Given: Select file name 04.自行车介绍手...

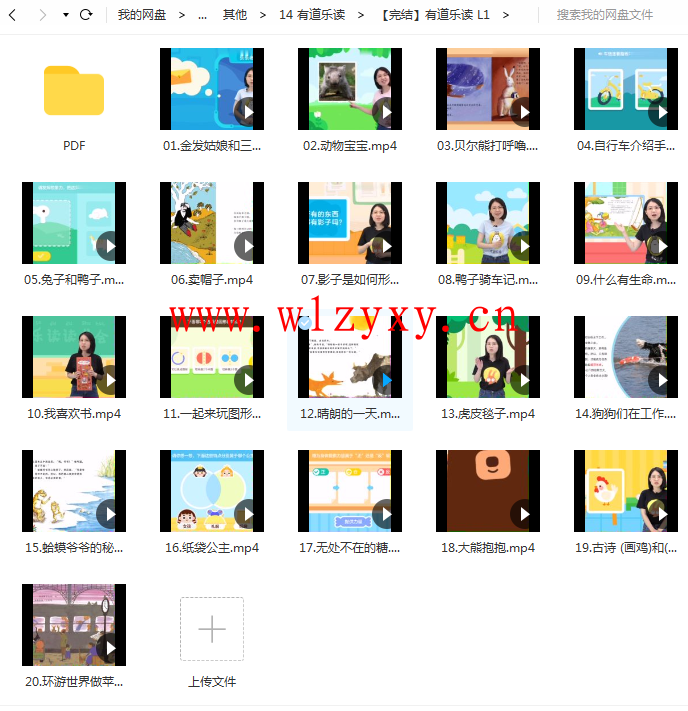Looking at the screenshot, I should [x=626, y=146].
